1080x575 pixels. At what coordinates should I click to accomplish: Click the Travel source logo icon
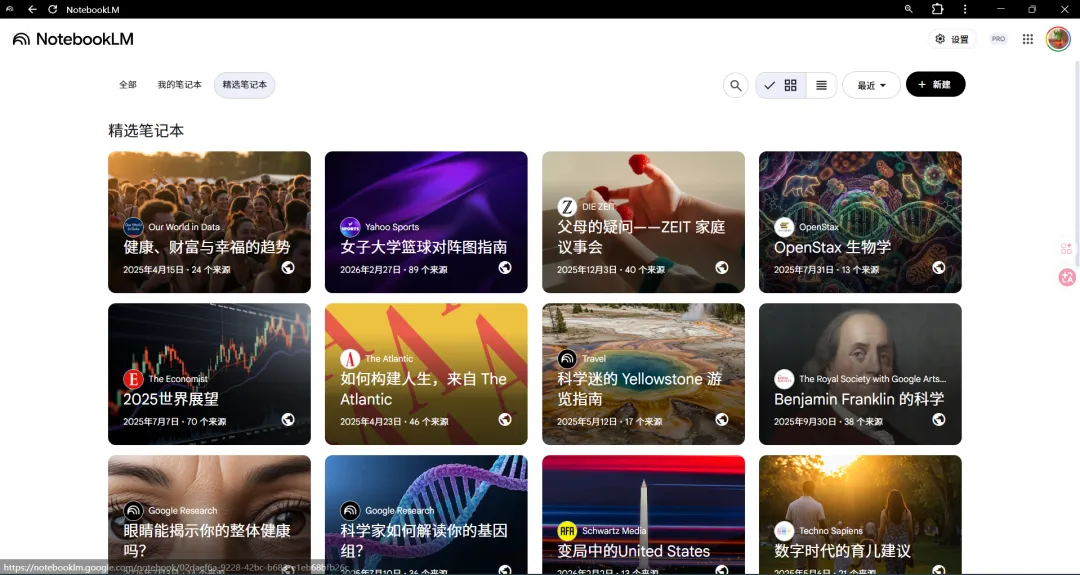tap(567, 359)
